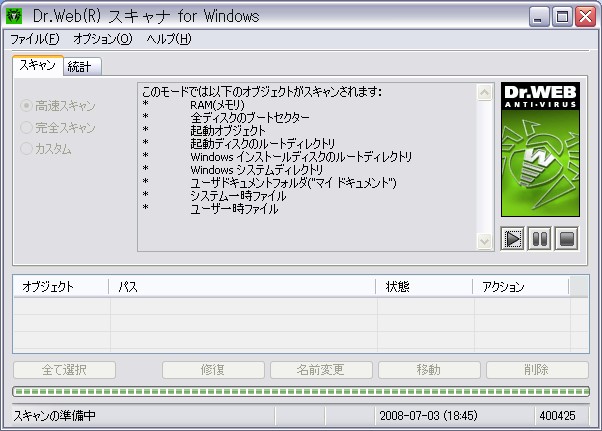The height and width of the screenshot is (431, 602).
Task: Select the 高速スキャン radio button
Action: tap(57, 106)
